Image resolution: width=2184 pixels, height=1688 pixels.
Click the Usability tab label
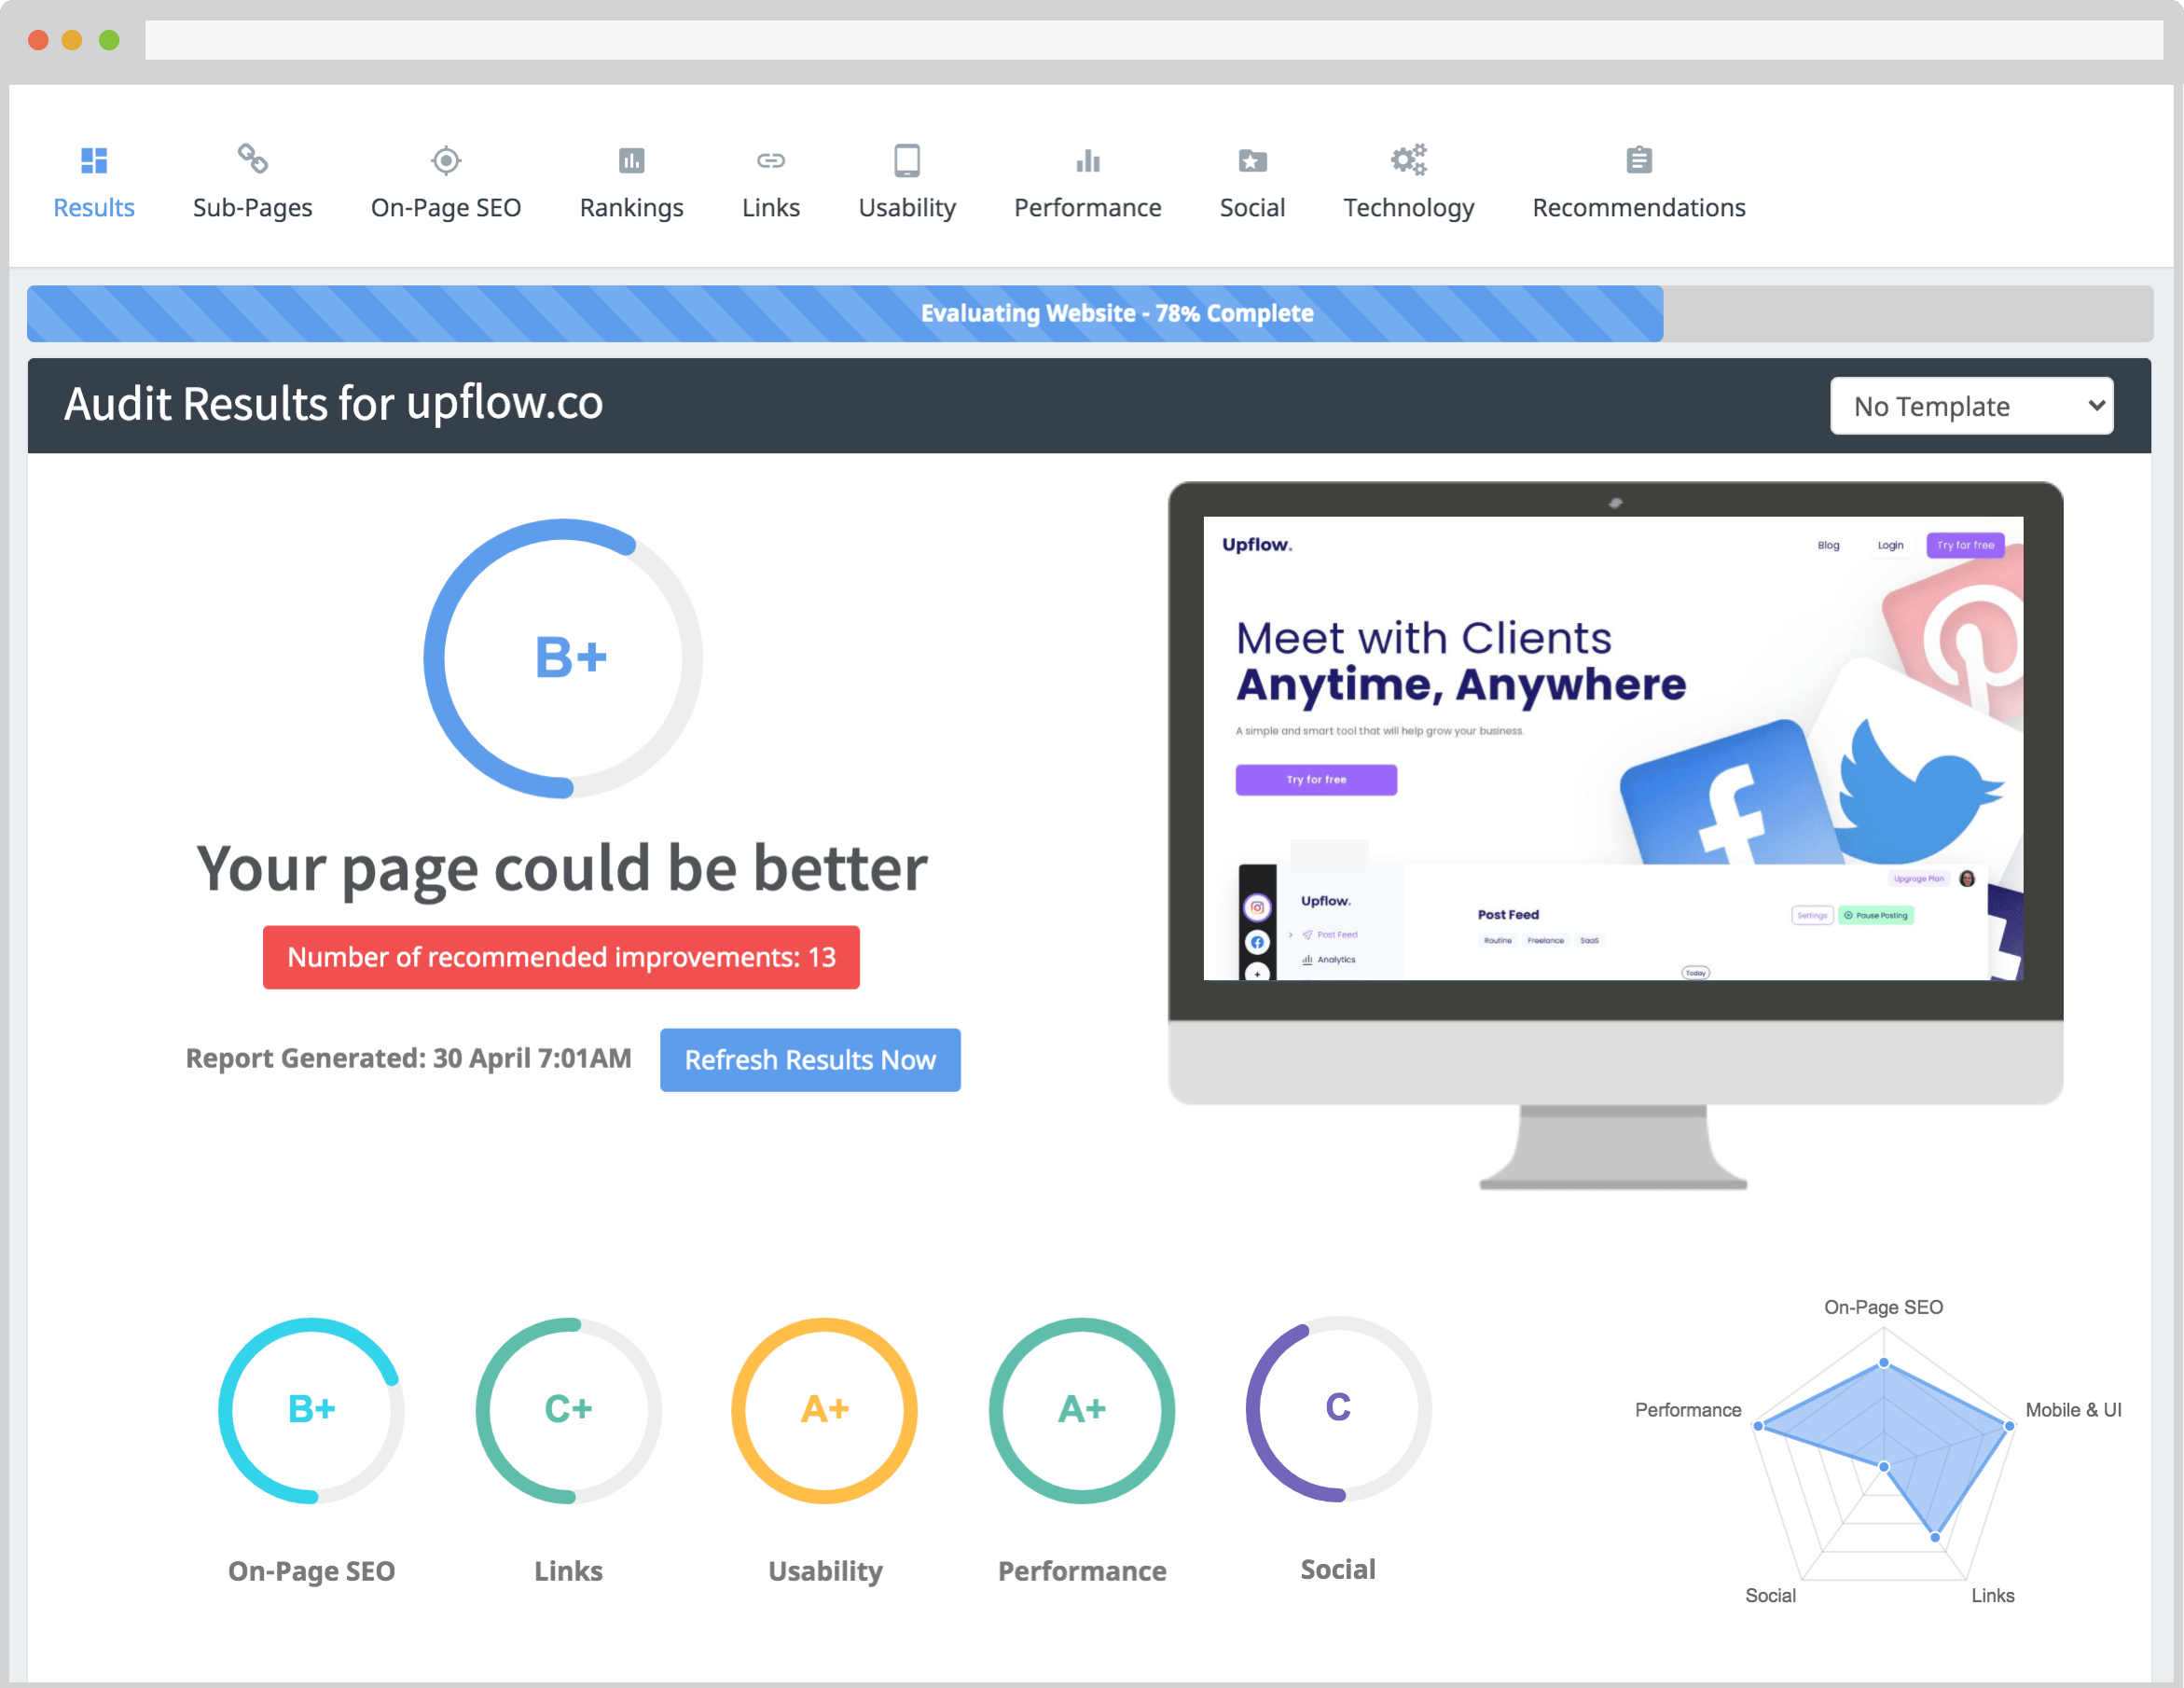904,207
